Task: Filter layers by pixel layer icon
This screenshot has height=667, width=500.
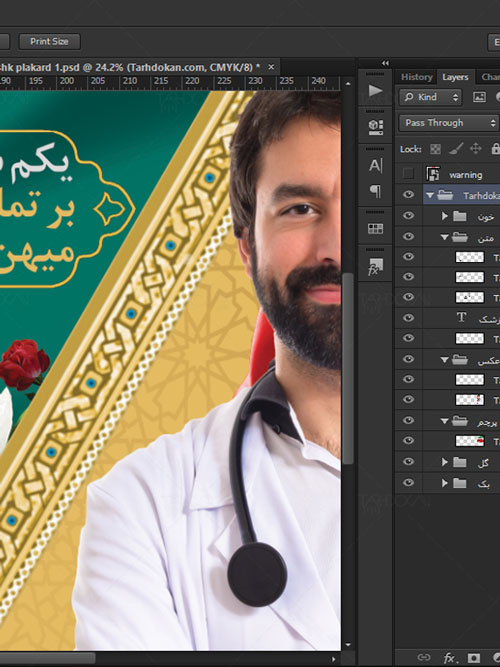Action: coord(479,97)
